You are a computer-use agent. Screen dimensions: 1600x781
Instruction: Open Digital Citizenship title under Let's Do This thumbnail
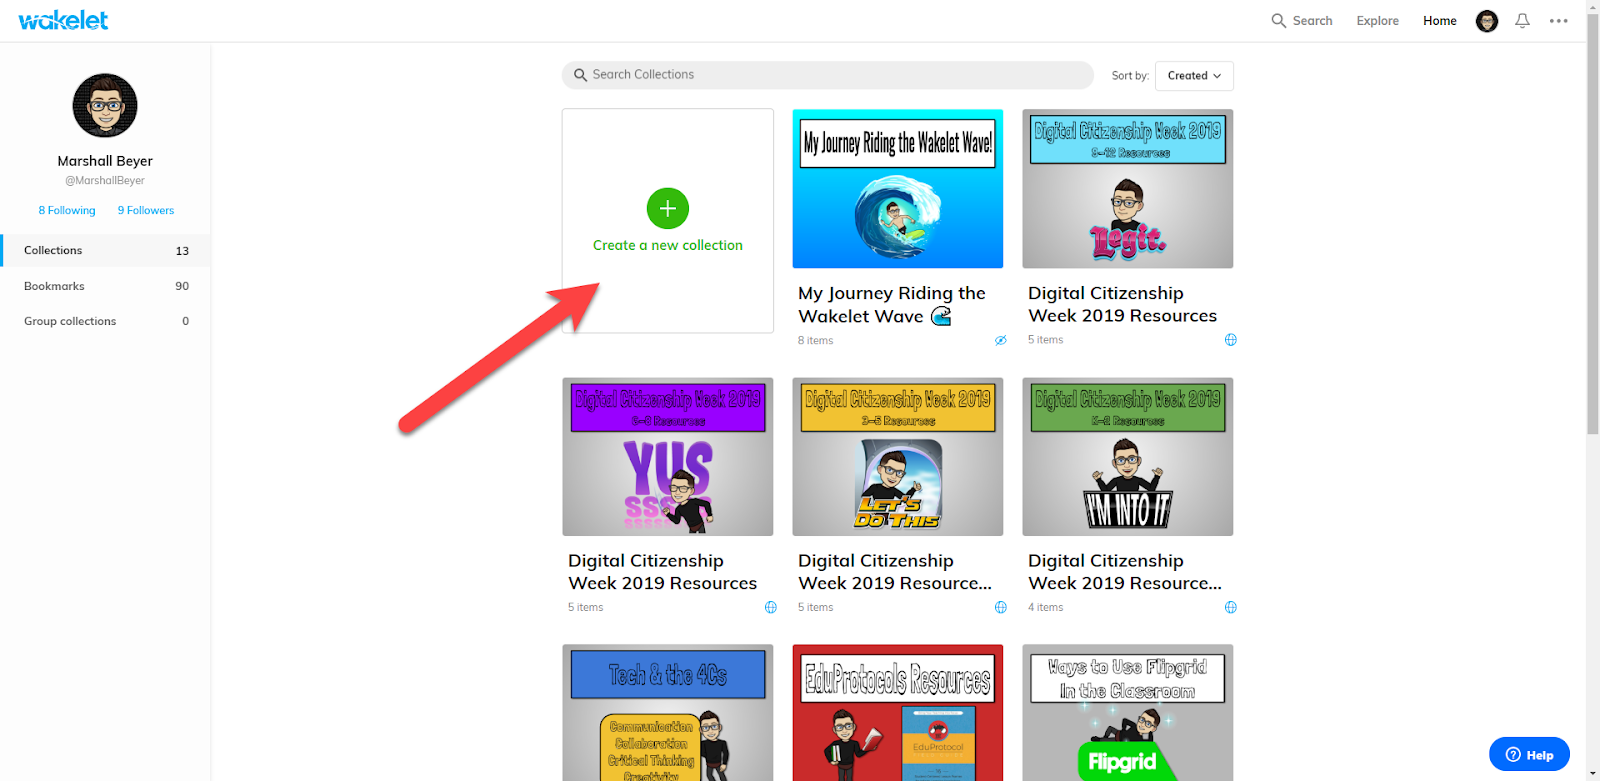894,572
